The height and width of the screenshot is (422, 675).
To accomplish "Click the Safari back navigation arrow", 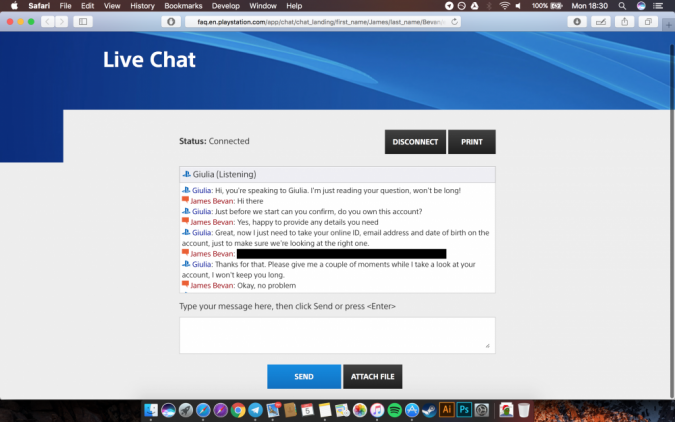I will click(46, 21).
